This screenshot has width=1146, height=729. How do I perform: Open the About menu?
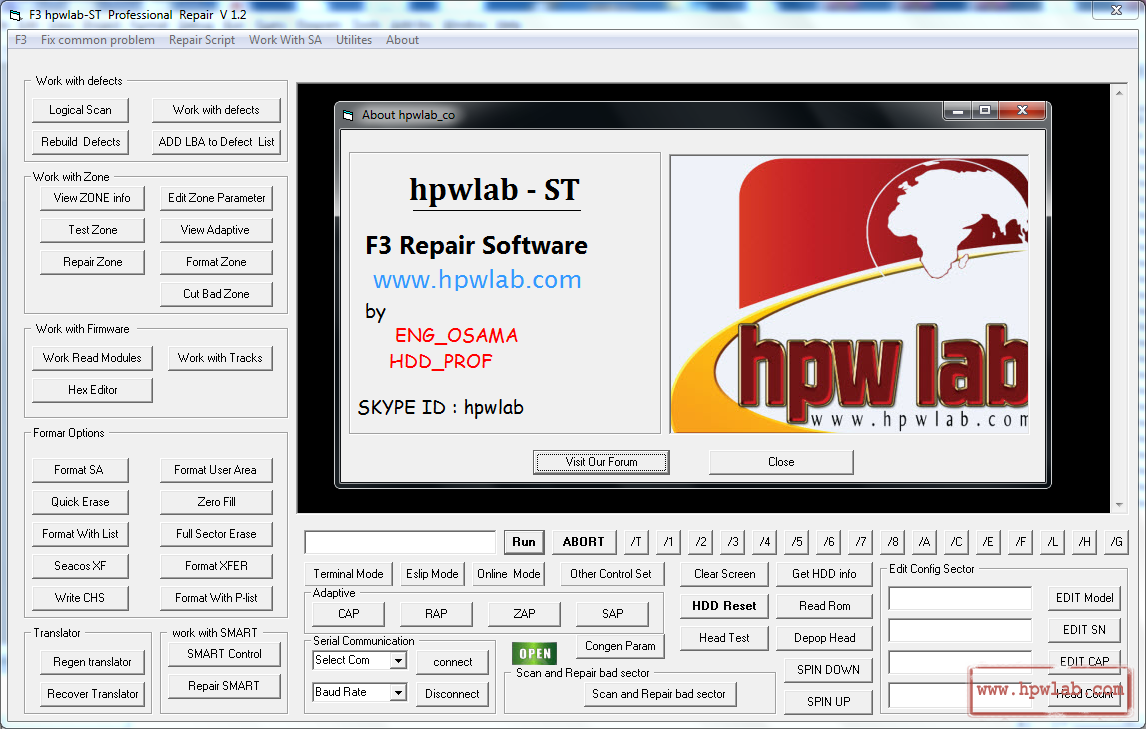pyautogui.click(x=402, y=39)
